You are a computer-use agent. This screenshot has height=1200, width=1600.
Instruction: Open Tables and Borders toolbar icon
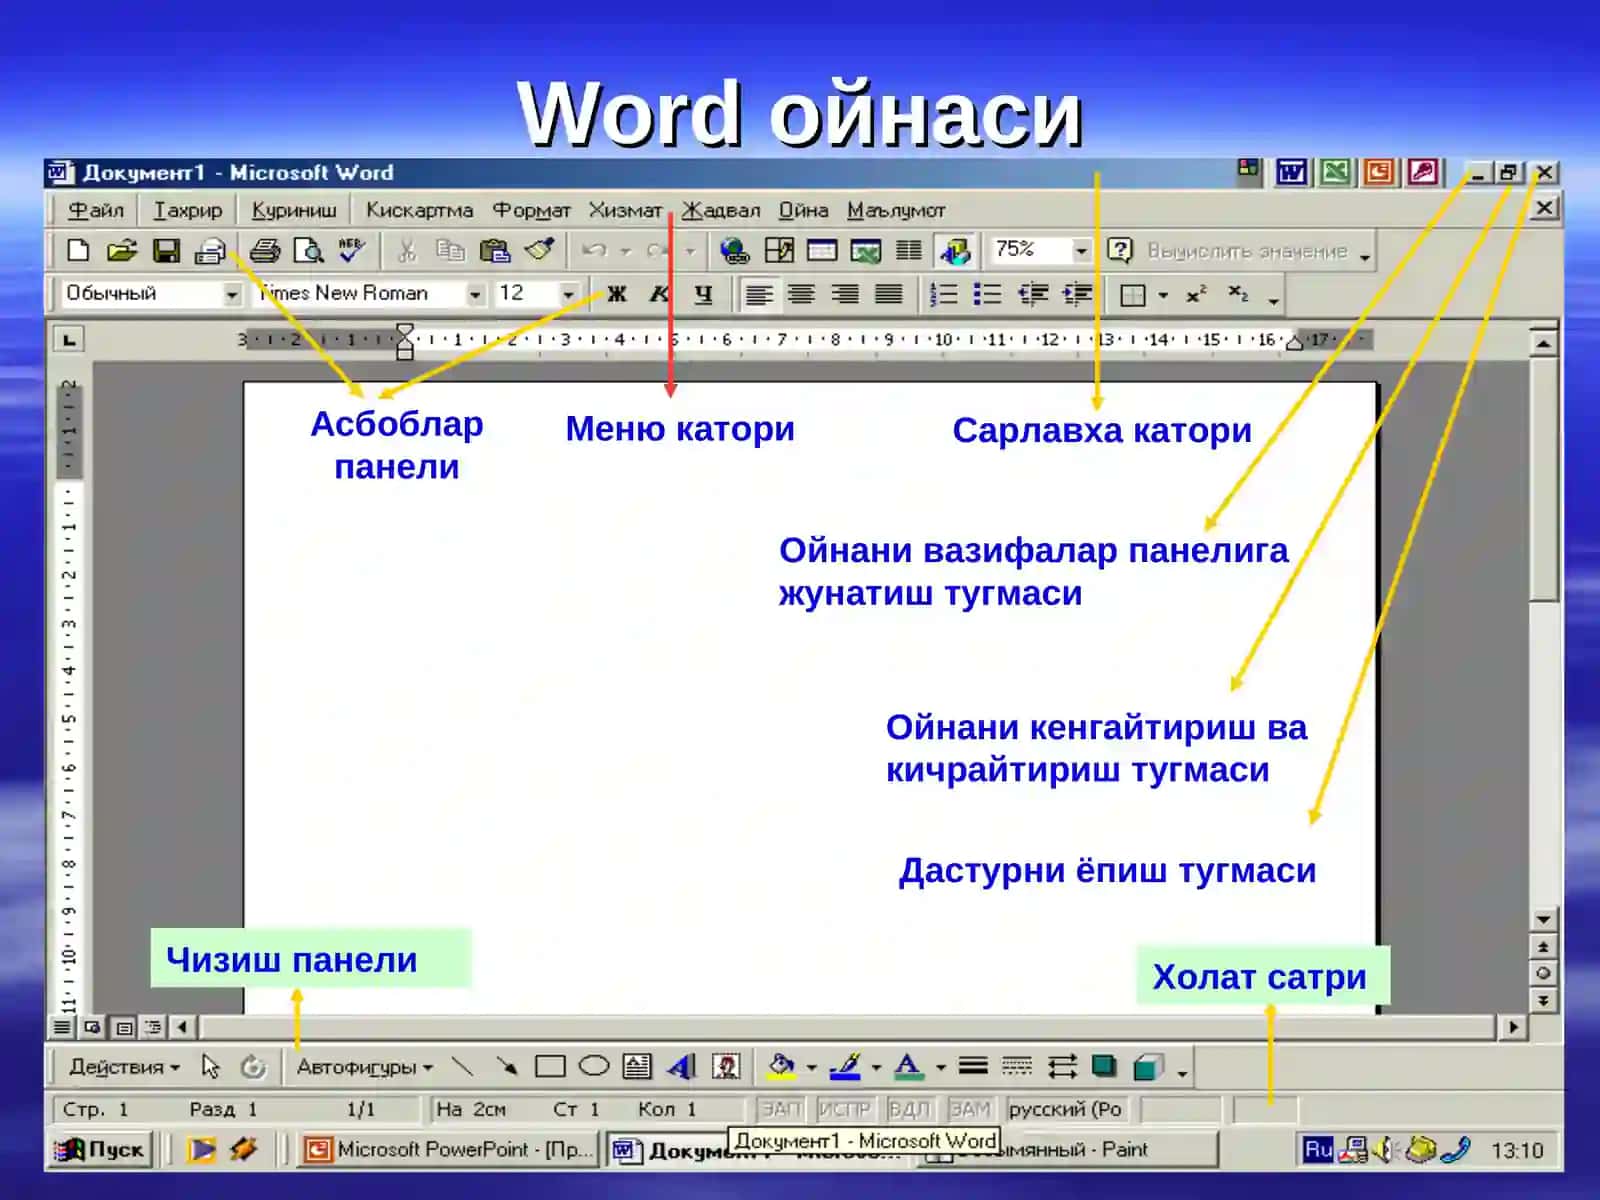(779, 251)
